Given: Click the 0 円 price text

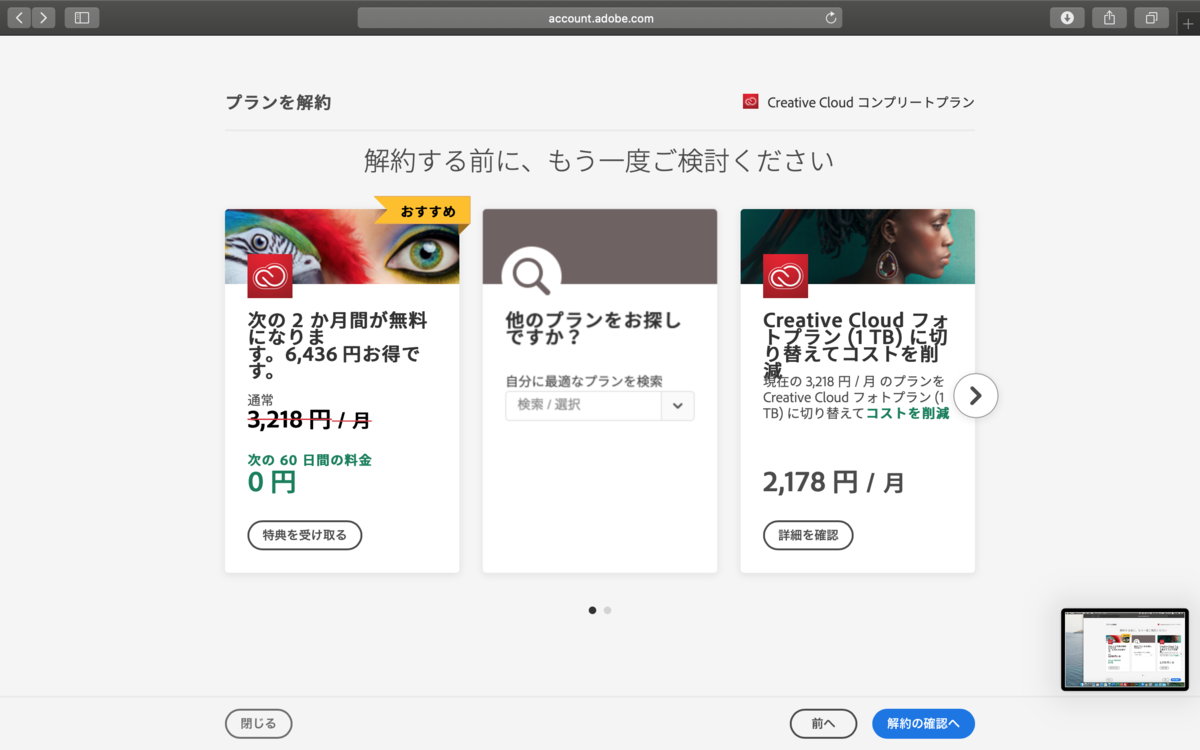Looking at the screenshot, I should click(272, 482).
